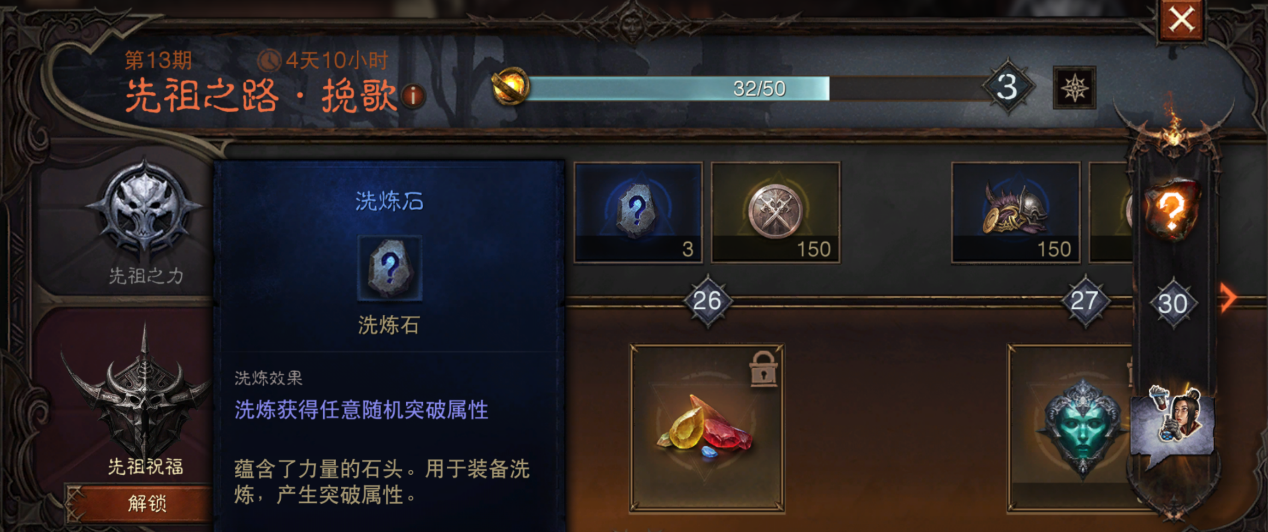The image size is (1268, 532).
Task: Select level 26 diamond marker
Action: pyautogui.click(x=707, y=301)
